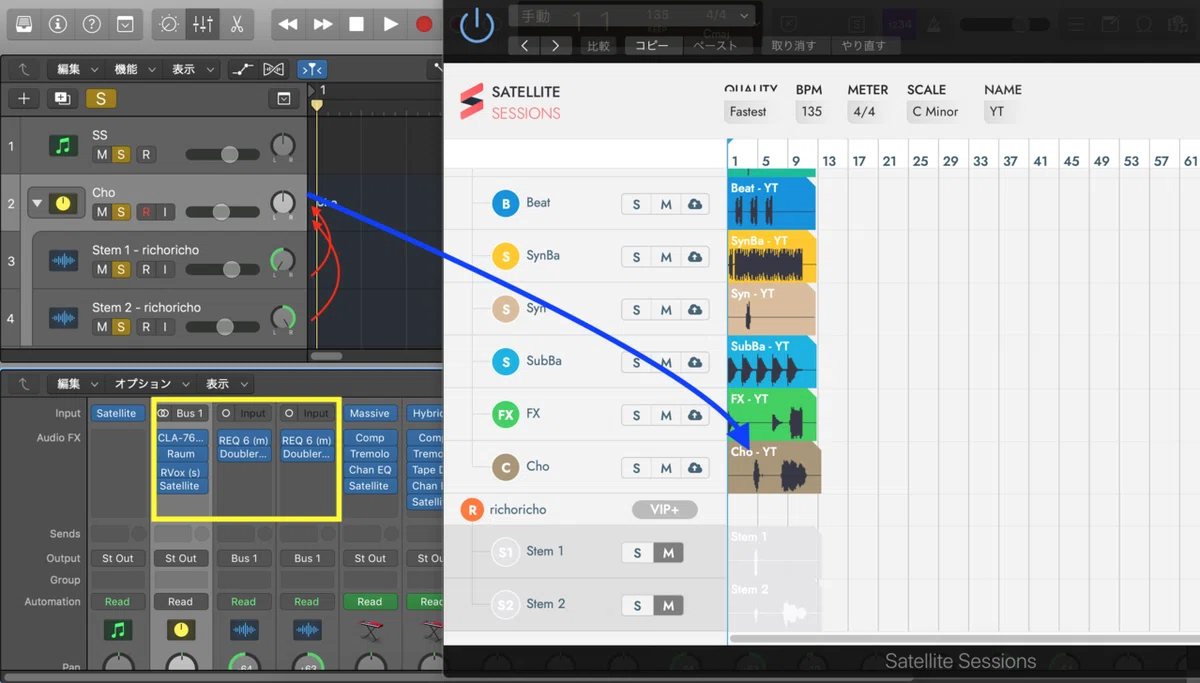
Task: Toggle input monitoring I on the Cho track
Action: (x=166, y=212)
